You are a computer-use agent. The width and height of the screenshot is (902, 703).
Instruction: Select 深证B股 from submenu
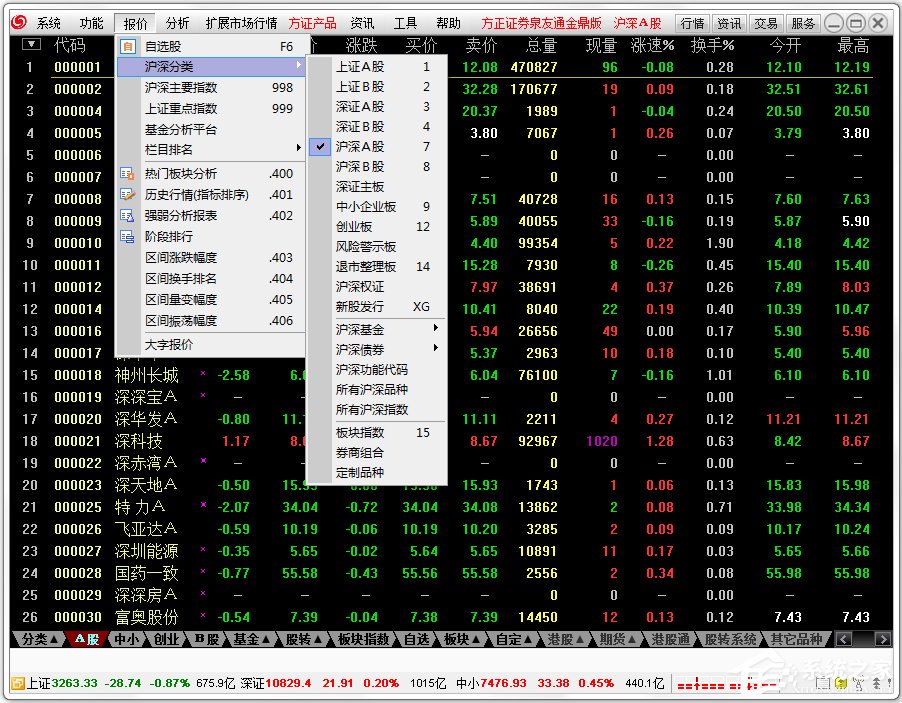pyautogui.click(x=377, y=127)
